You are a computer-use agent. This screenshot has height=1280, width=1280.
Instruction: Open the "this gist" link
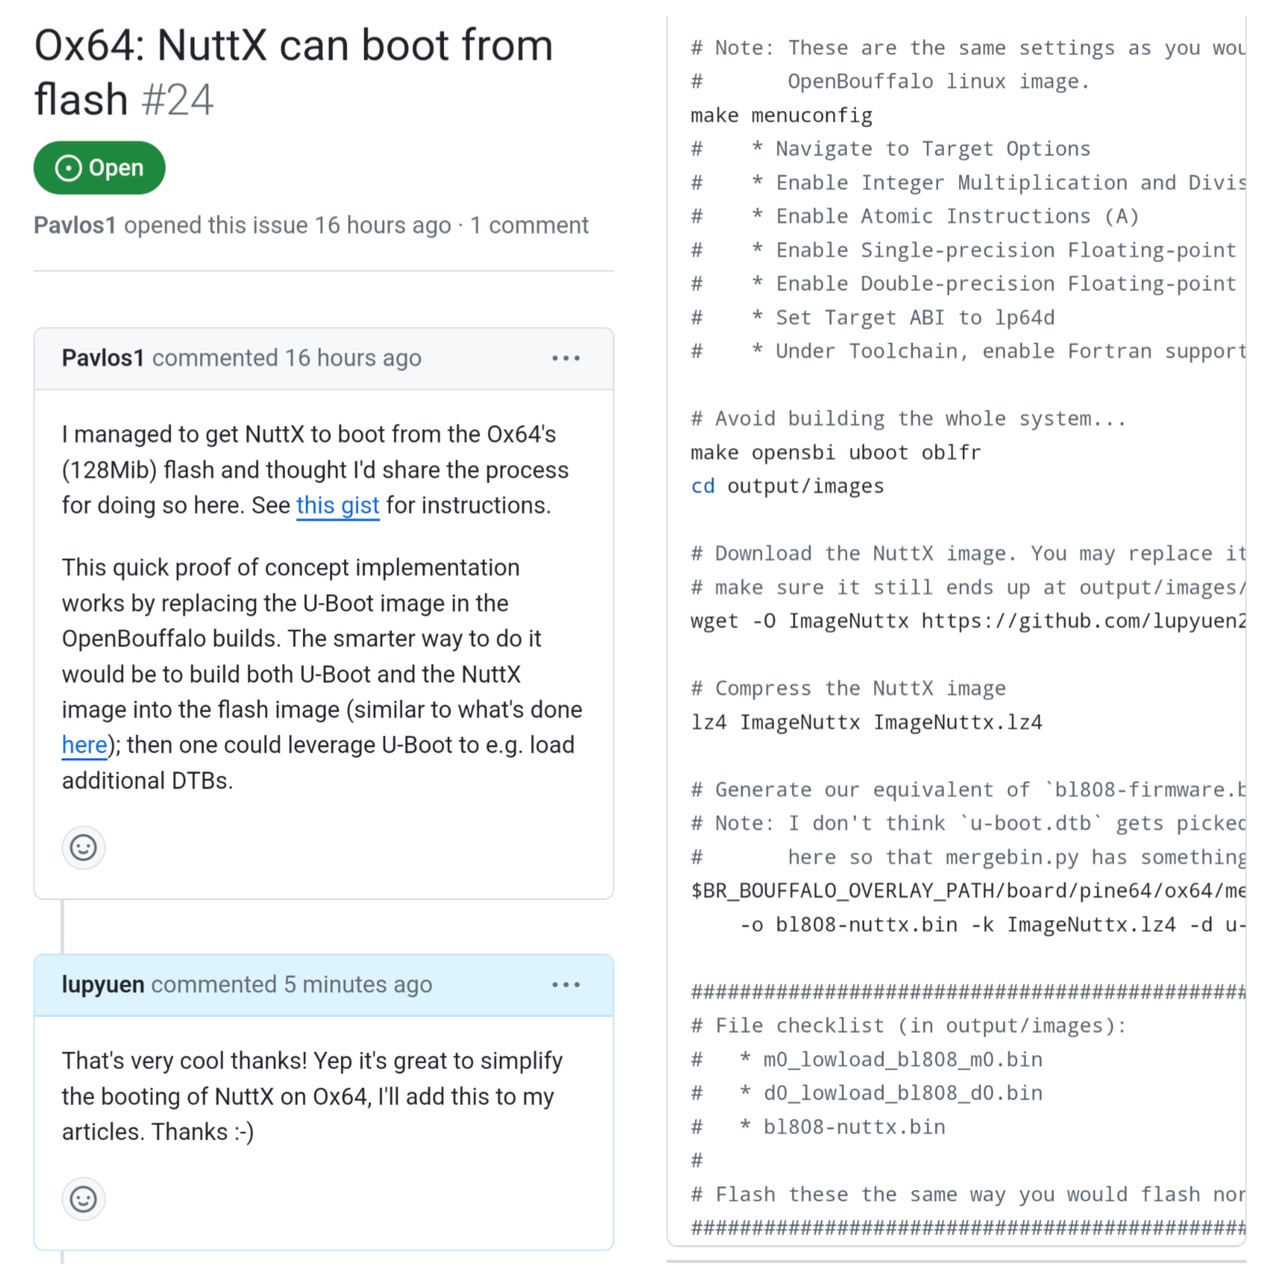[337, 506]
